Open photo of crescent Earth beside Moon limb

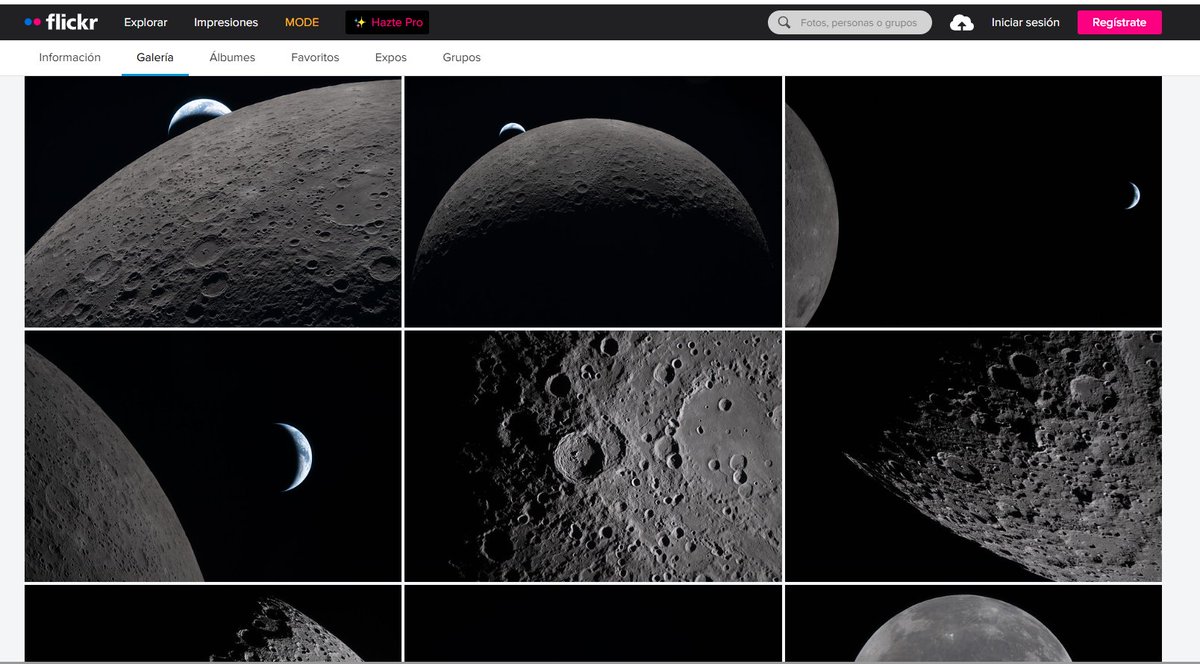pos(213,456)
